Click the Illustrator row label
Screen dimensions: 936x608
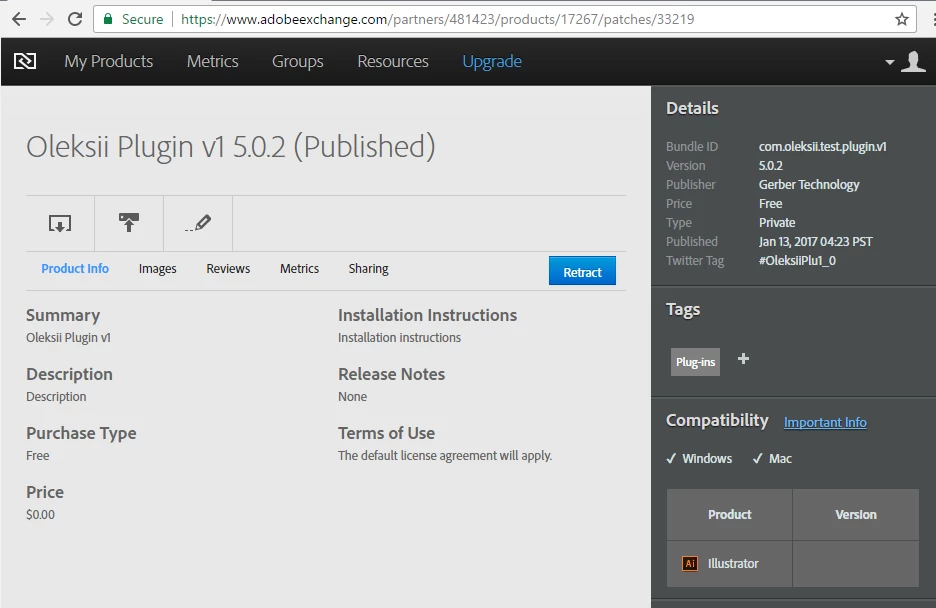[x=733, y=563]
